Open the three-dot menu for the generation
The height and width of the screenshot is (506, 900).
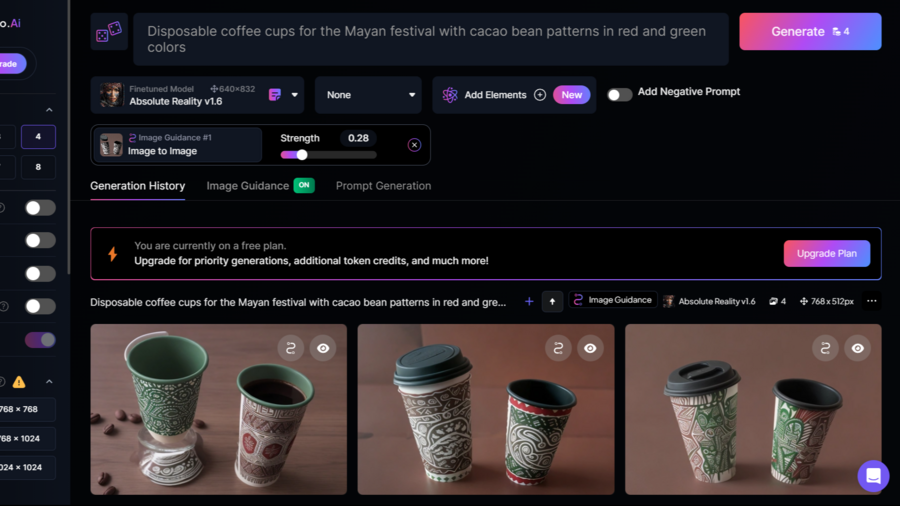[x=871, y=301]
